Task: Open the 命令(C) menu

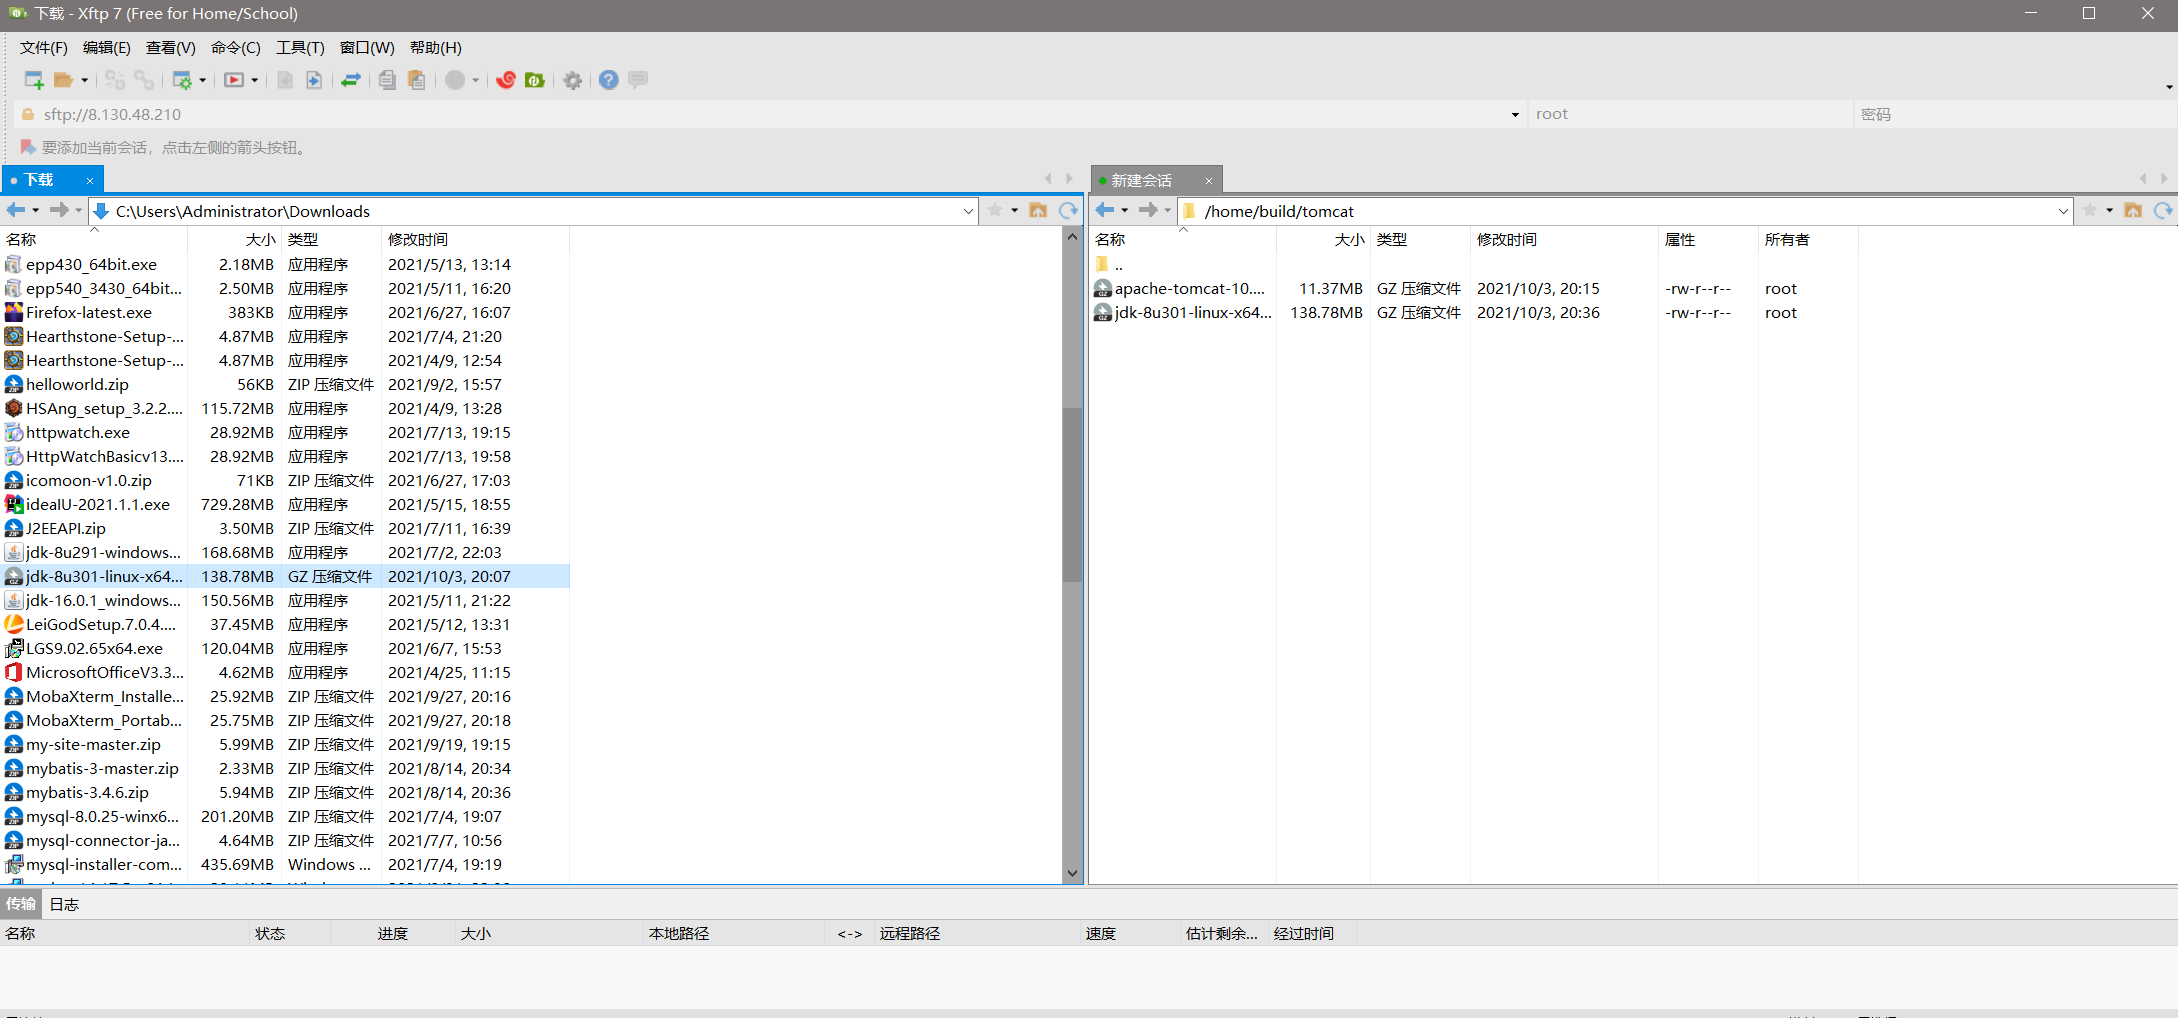Action: [235, 48]
